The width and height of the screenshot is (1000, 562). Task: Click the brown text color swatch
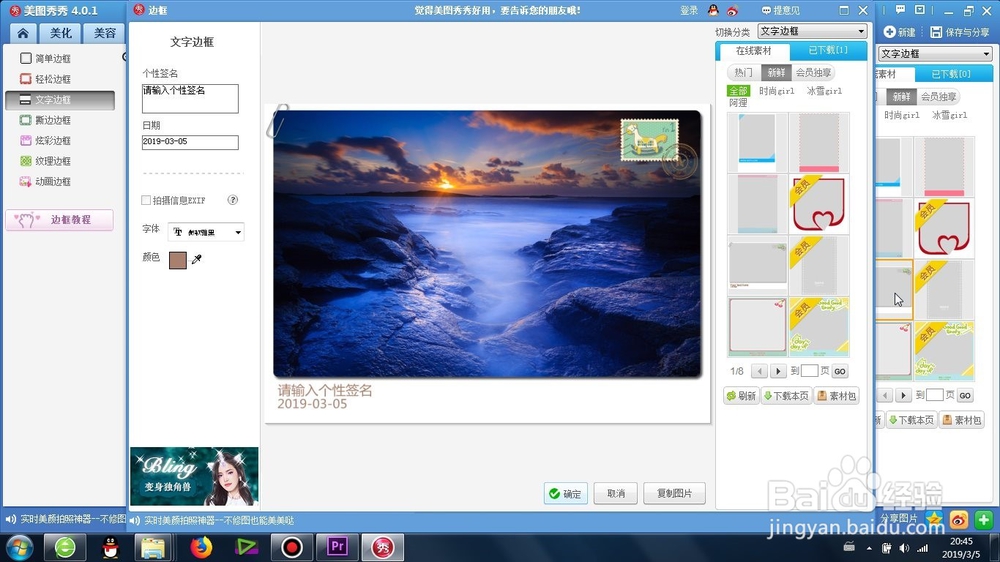coord(178,260)
